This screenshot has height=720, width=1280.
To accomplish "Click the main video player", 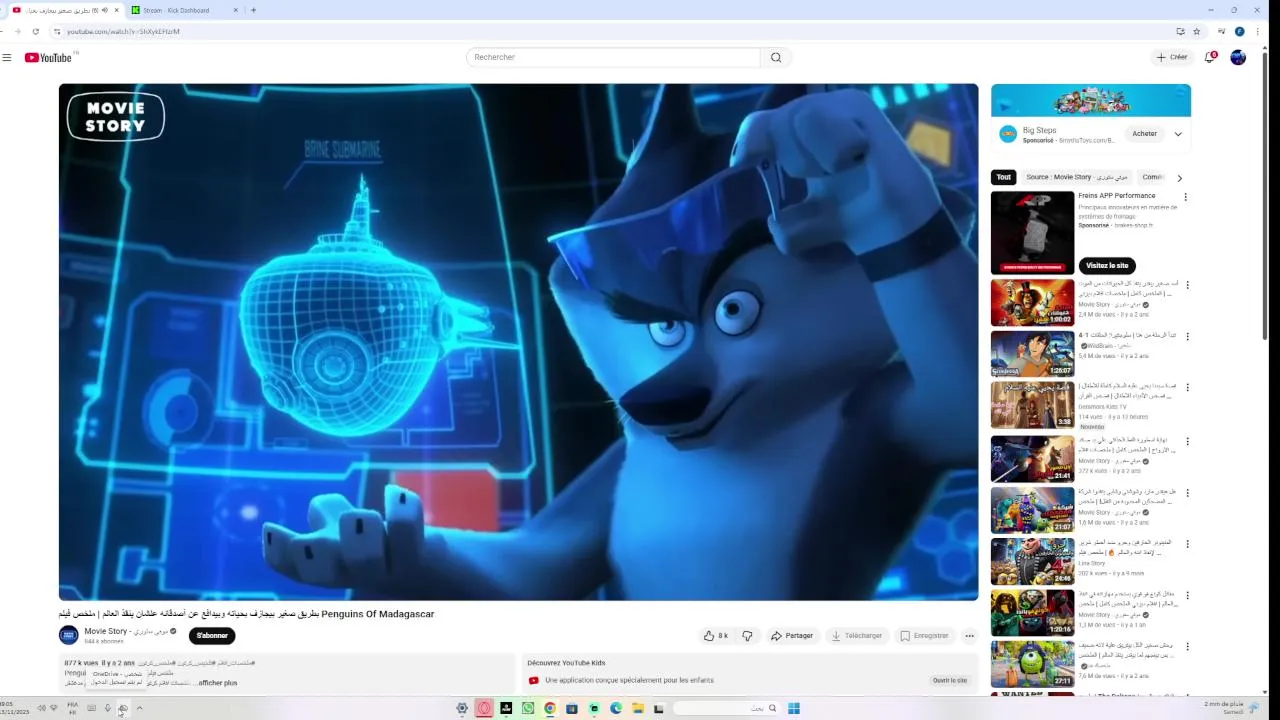I will pos(518,342).
